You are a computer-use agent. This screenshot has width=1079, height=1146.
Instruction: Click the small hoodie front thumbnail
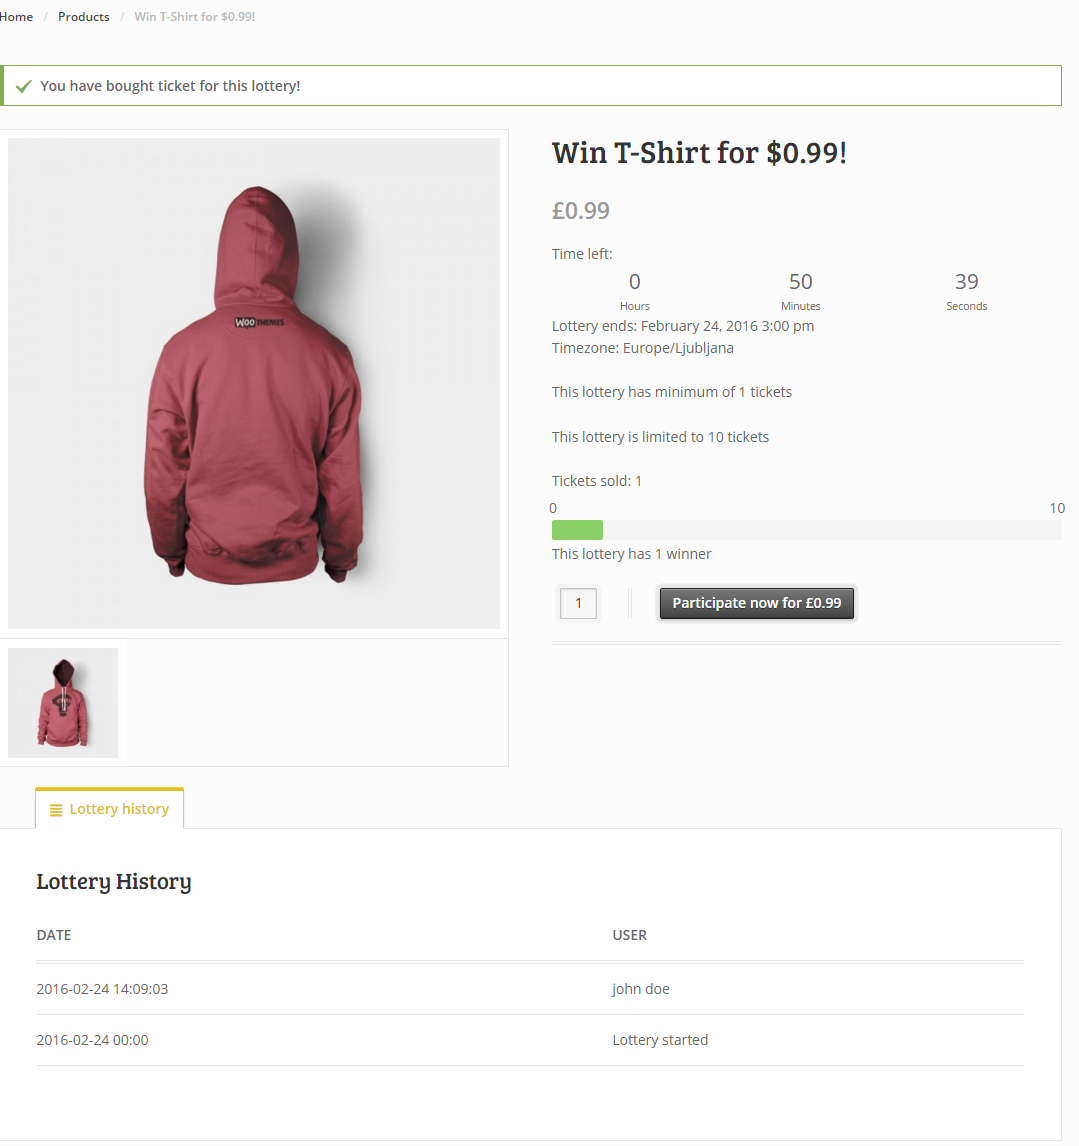click(63, 703)
